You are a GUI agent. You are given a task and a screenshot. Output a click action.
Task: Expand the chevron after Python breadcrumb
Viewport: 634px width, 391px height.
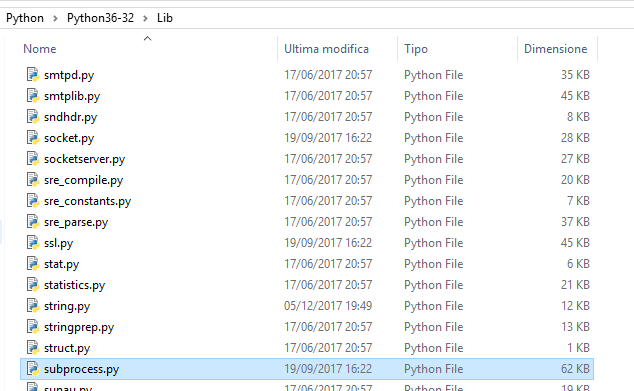[55, 19]
